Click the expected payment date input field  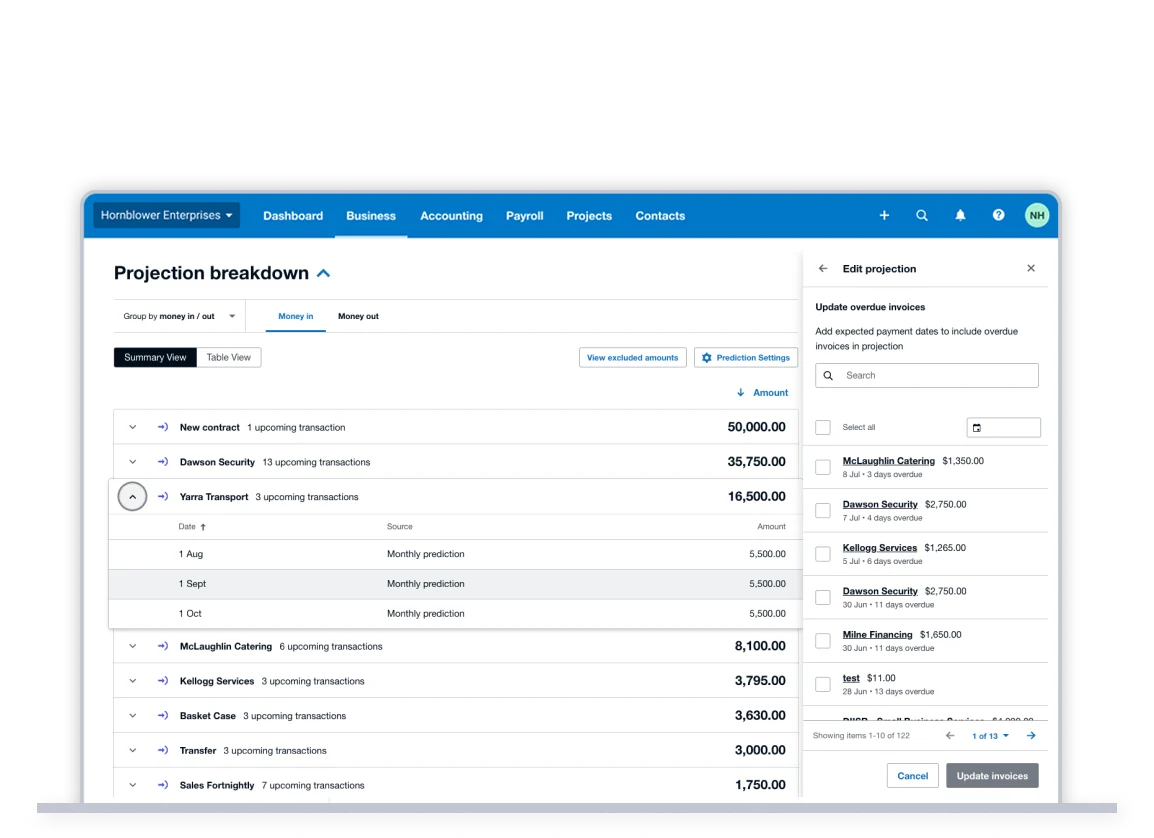pyautogui.click(x=1003, y=427)
